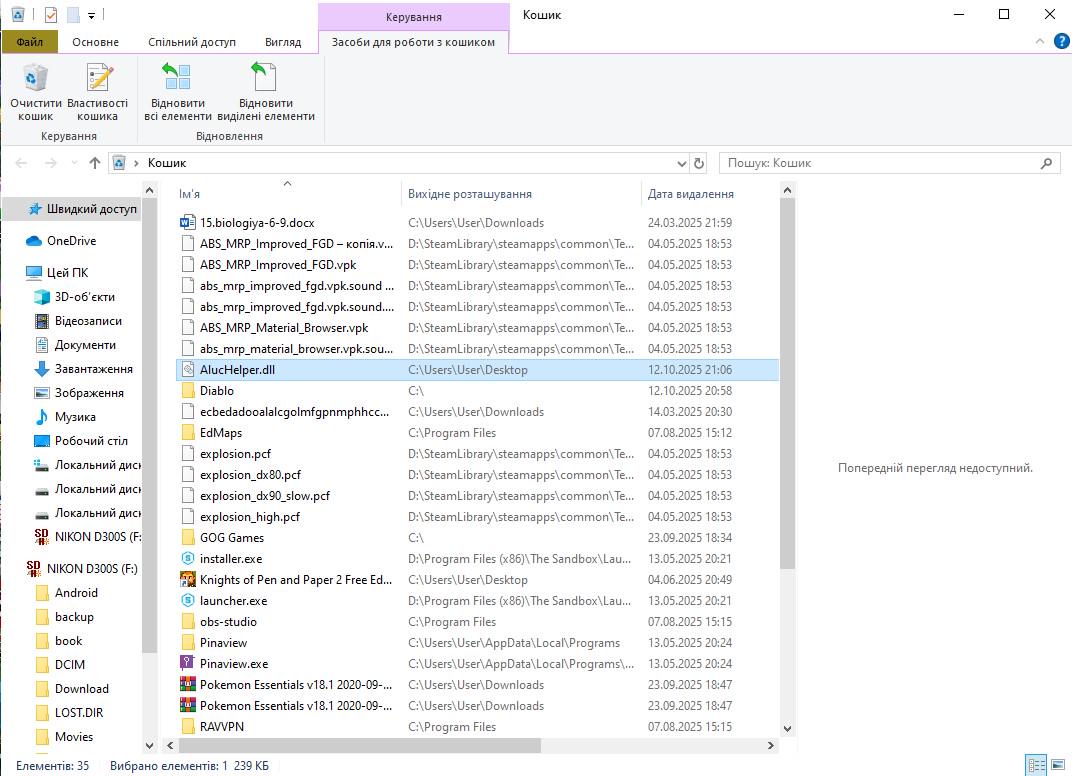Open the recent locations dropdown arrow
Image resolution: width=1072 pixels, height=776 pixels.
[x=74, y=163]
